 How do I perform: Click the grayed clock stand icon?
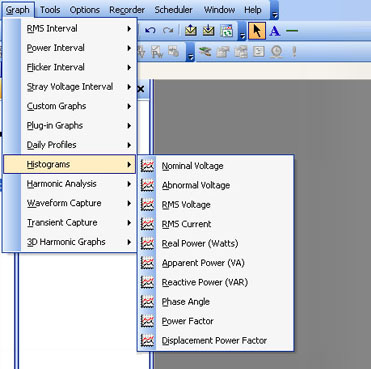277,52
